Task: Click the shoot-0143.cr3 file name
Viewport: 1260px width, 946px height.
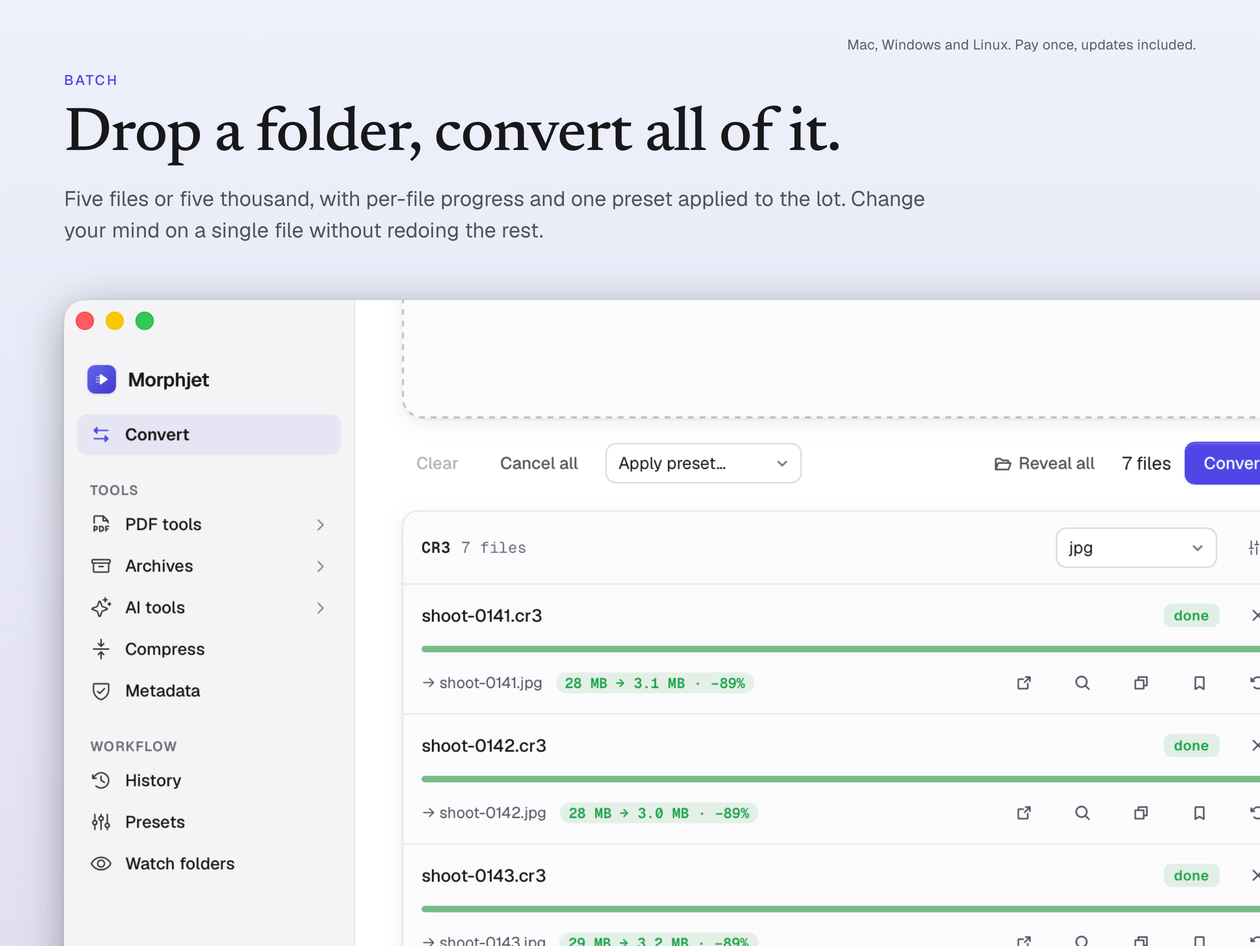Action: click(x=484, y=876)
